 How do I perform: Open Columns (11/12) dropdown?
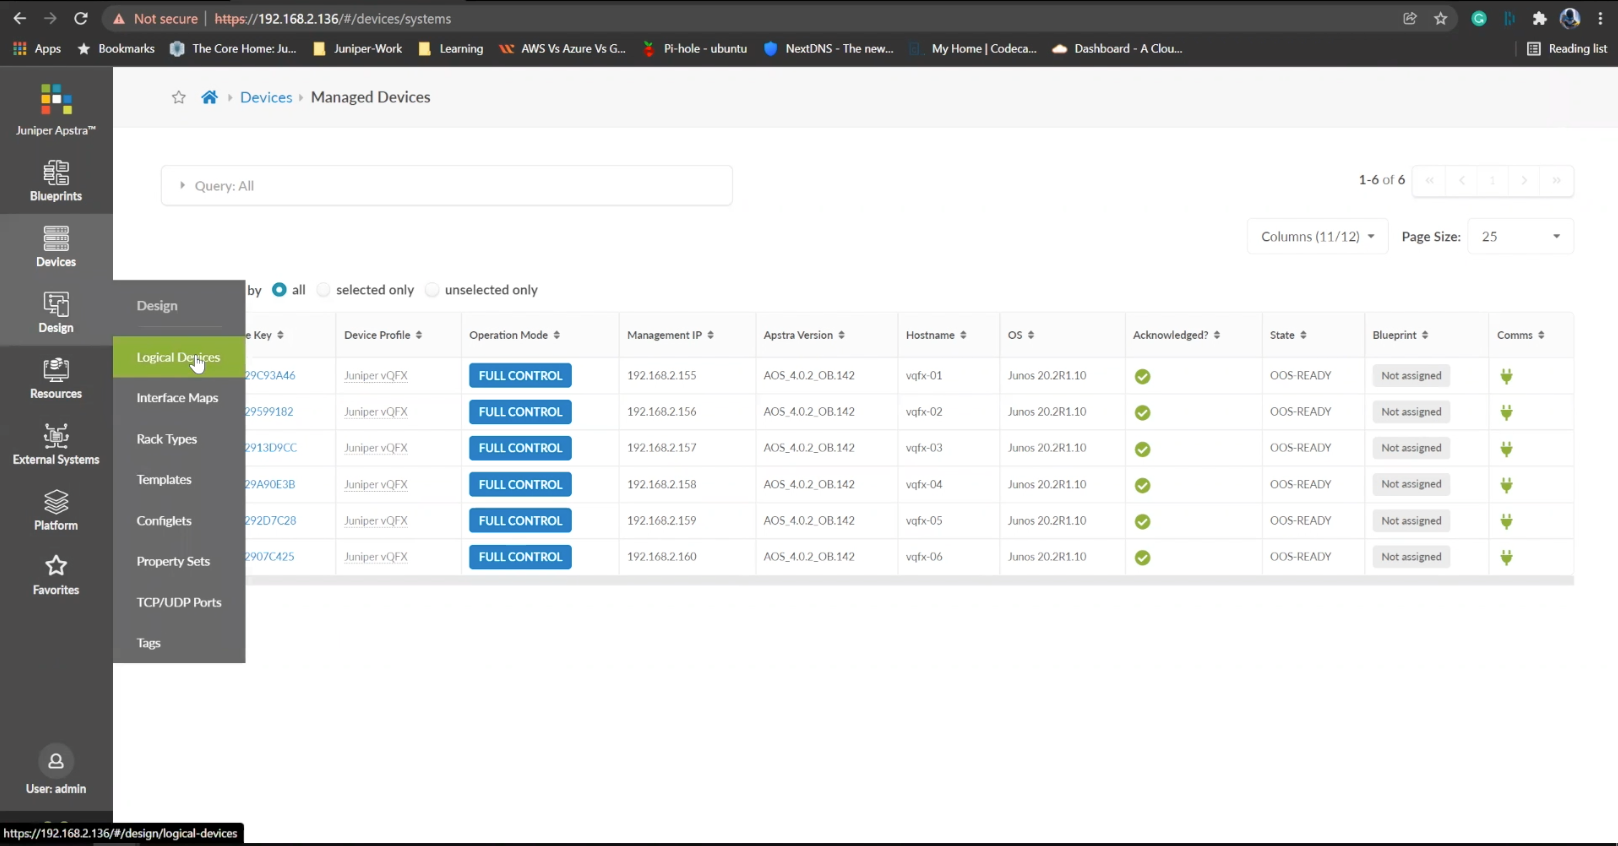[x=1318, y=237]
